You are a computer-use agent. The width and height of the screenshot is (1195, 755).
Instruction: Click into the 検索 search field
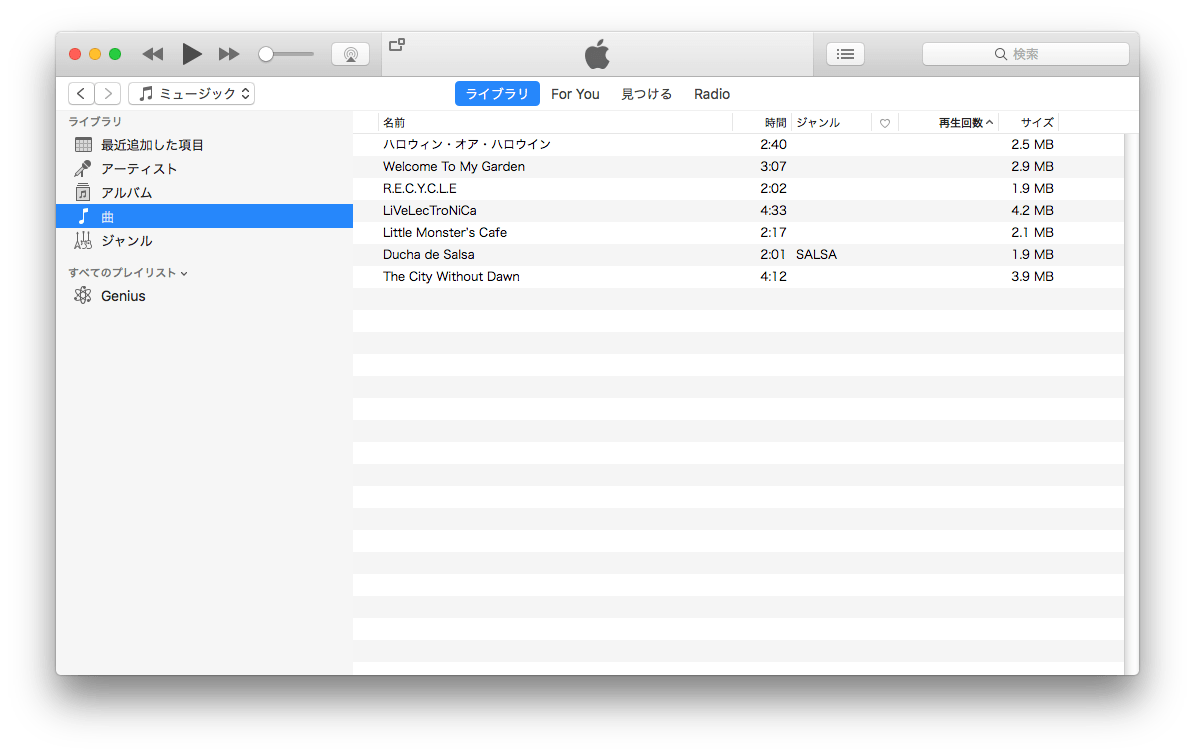point(1026,54)
